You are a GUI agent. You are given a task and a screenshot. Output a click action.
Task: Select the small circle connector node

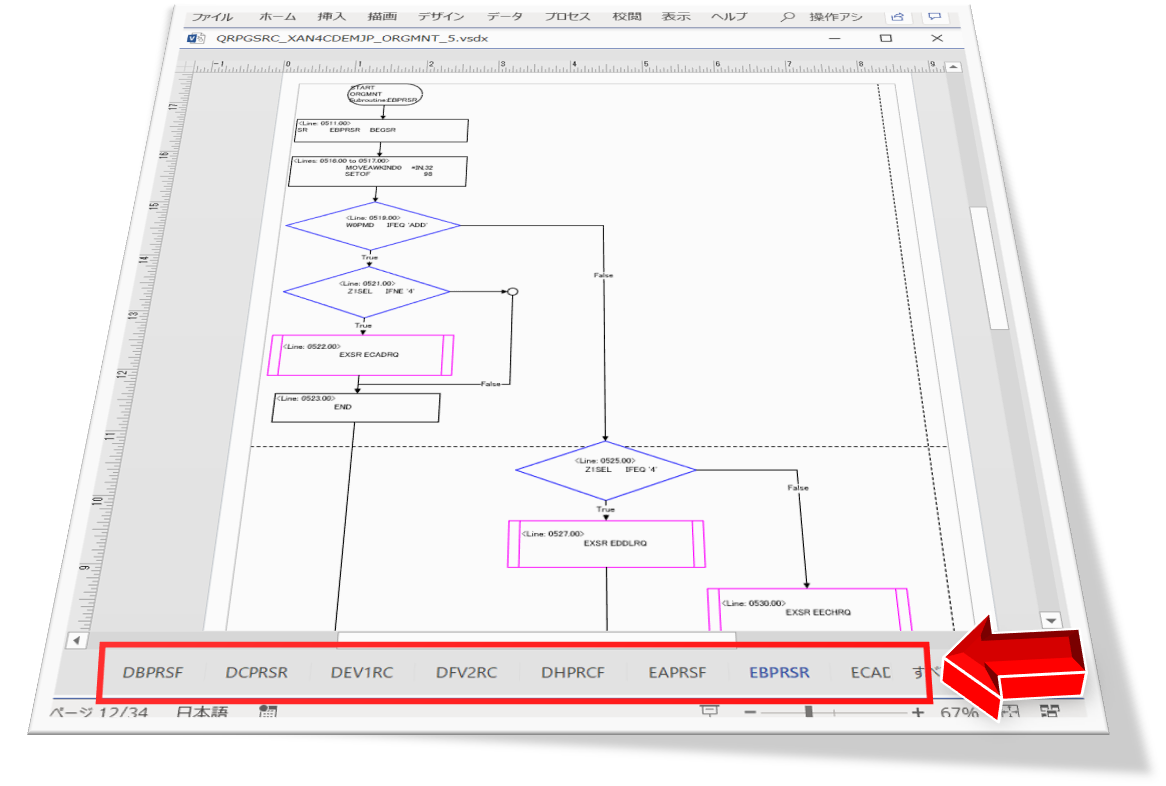click(x=512, y=291)
